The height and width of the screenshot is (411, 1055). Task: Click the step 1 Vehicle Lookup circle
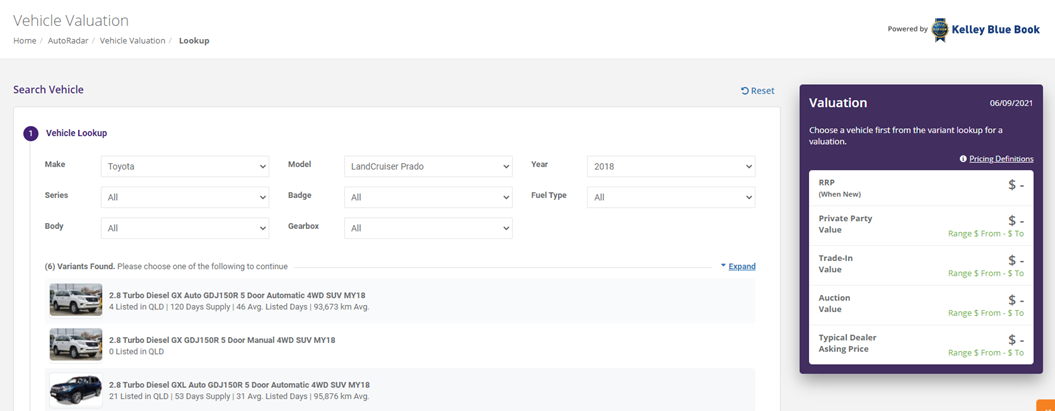tap(31, 133)
